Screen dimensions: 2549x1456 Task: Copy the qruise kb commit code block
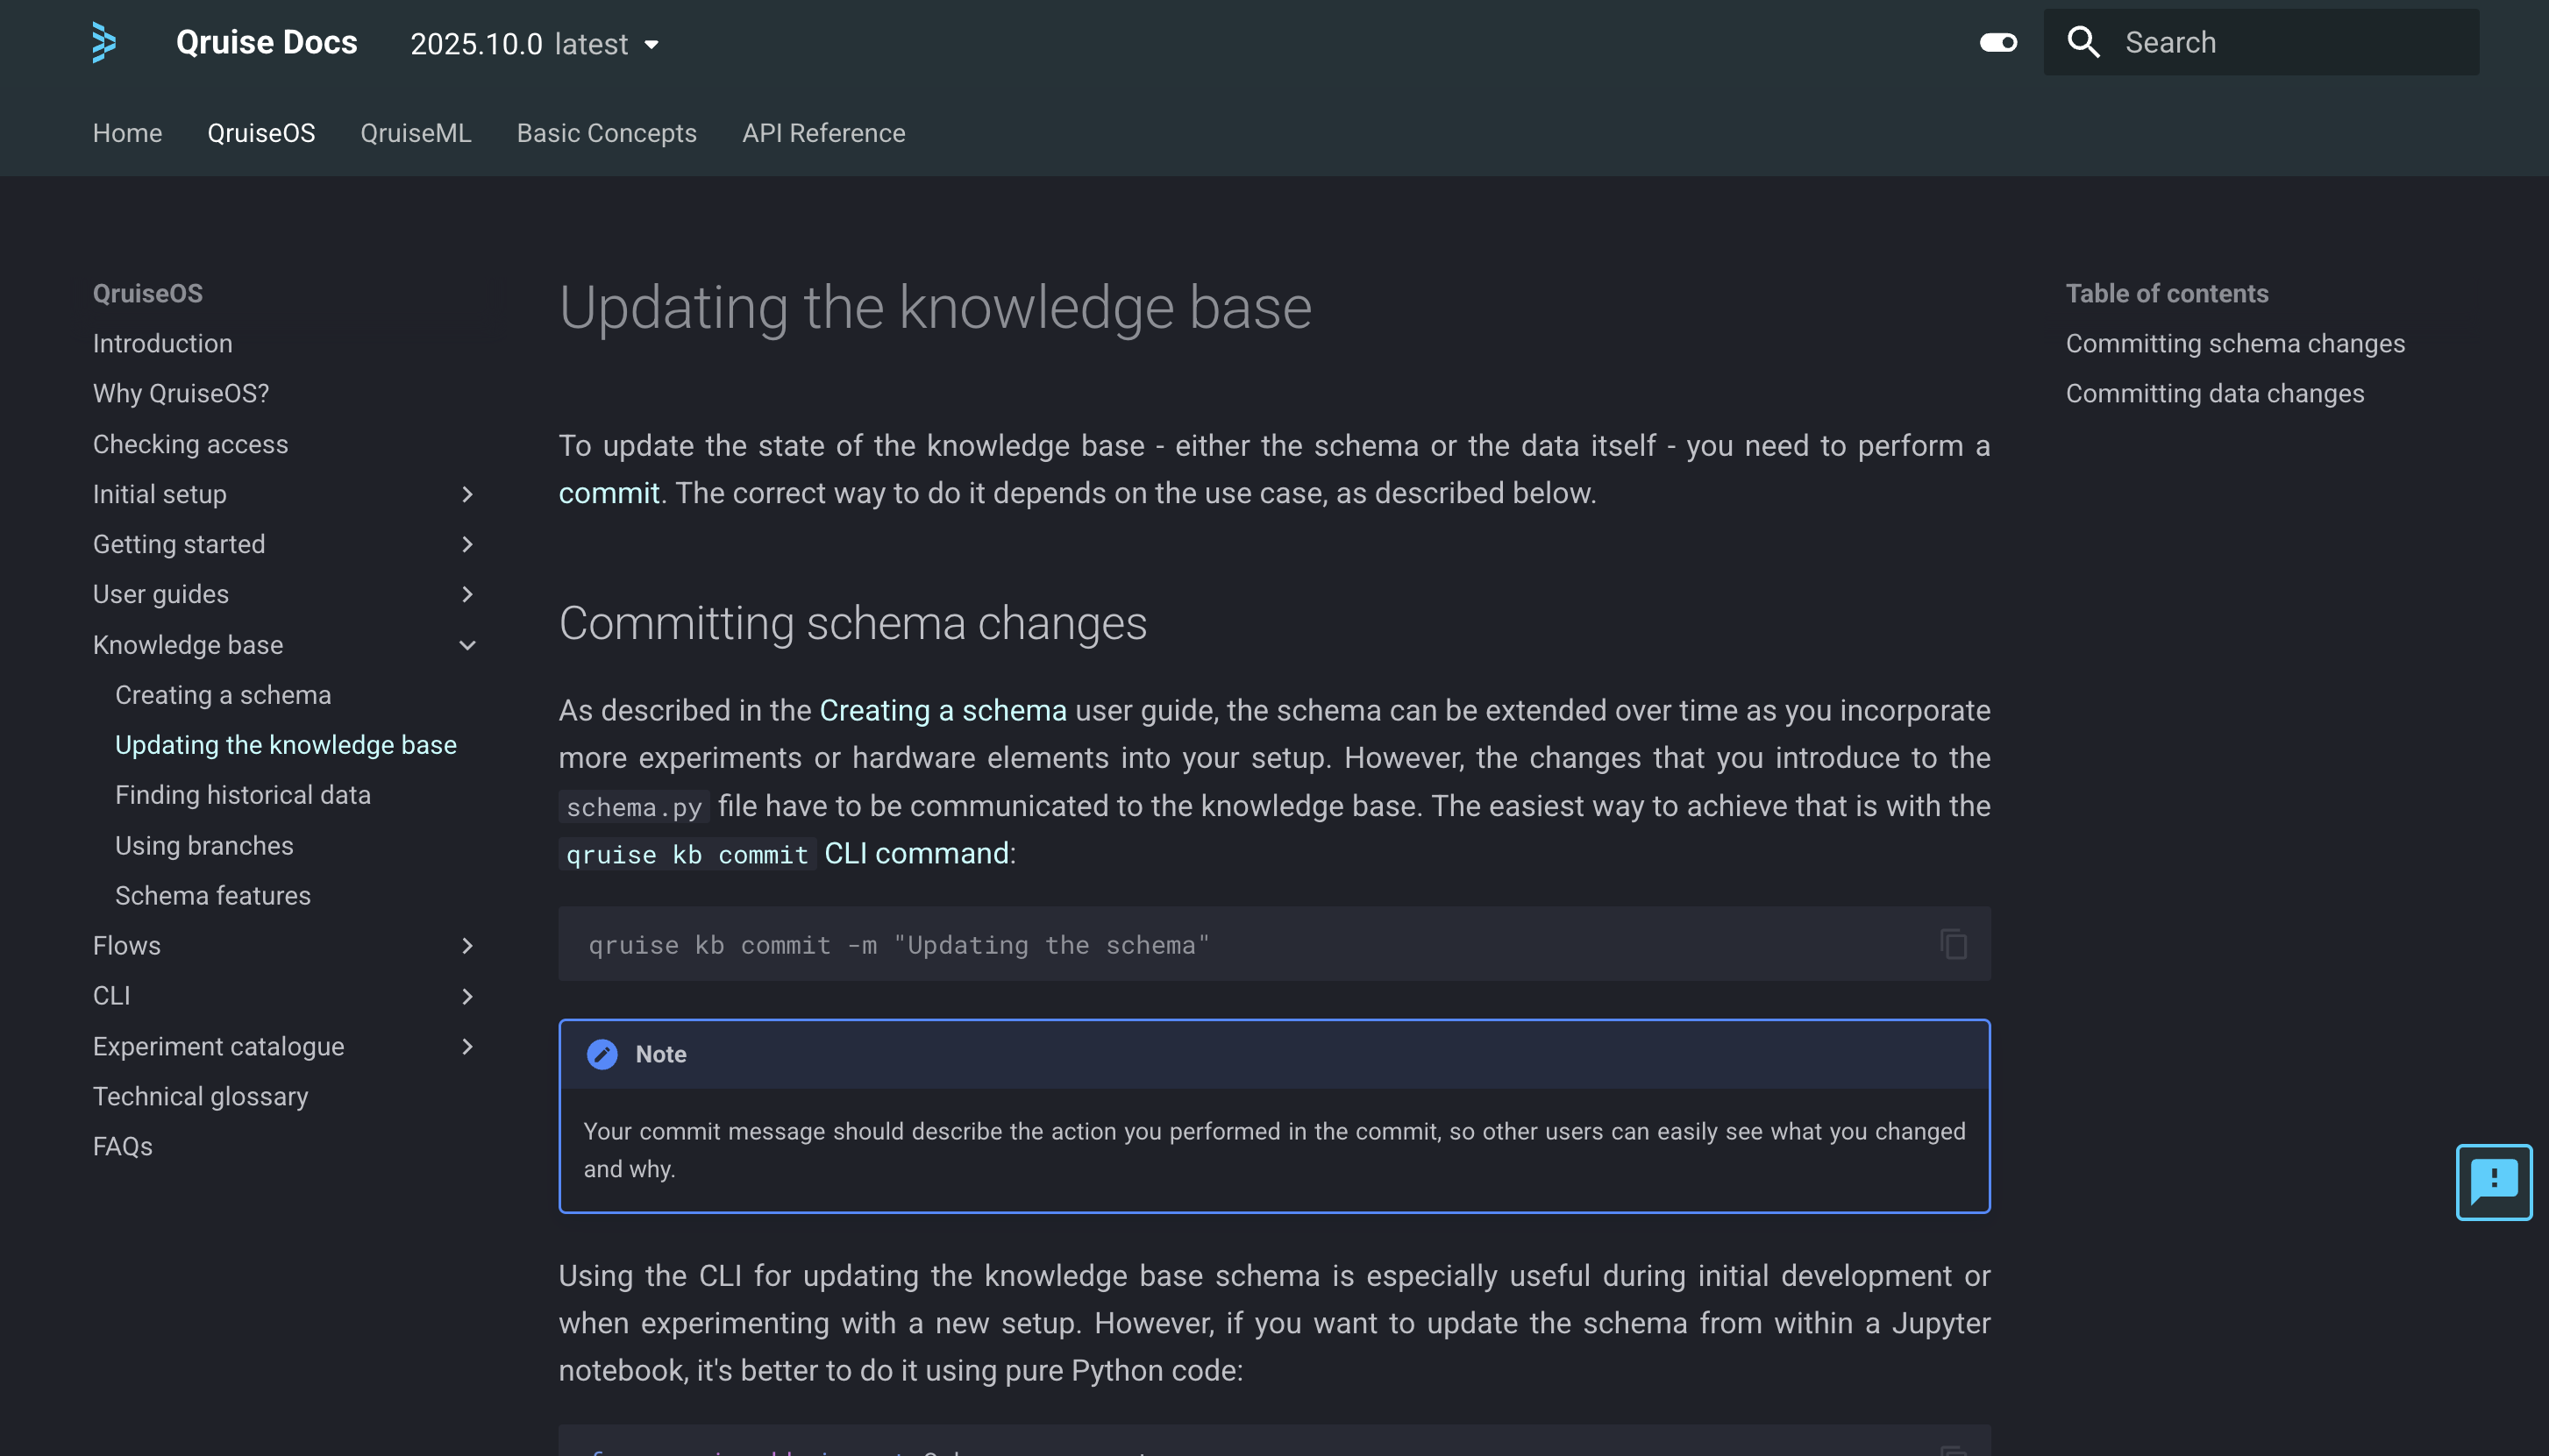1953,944
